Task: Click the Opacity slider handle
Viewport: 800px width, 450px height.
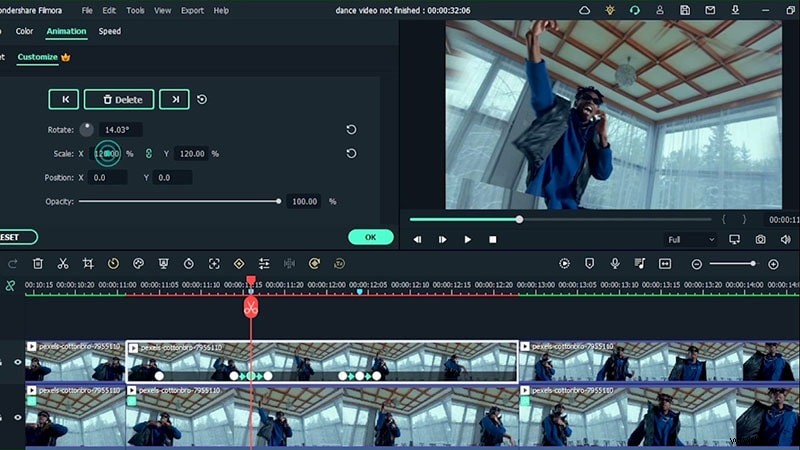Action: 279,201
